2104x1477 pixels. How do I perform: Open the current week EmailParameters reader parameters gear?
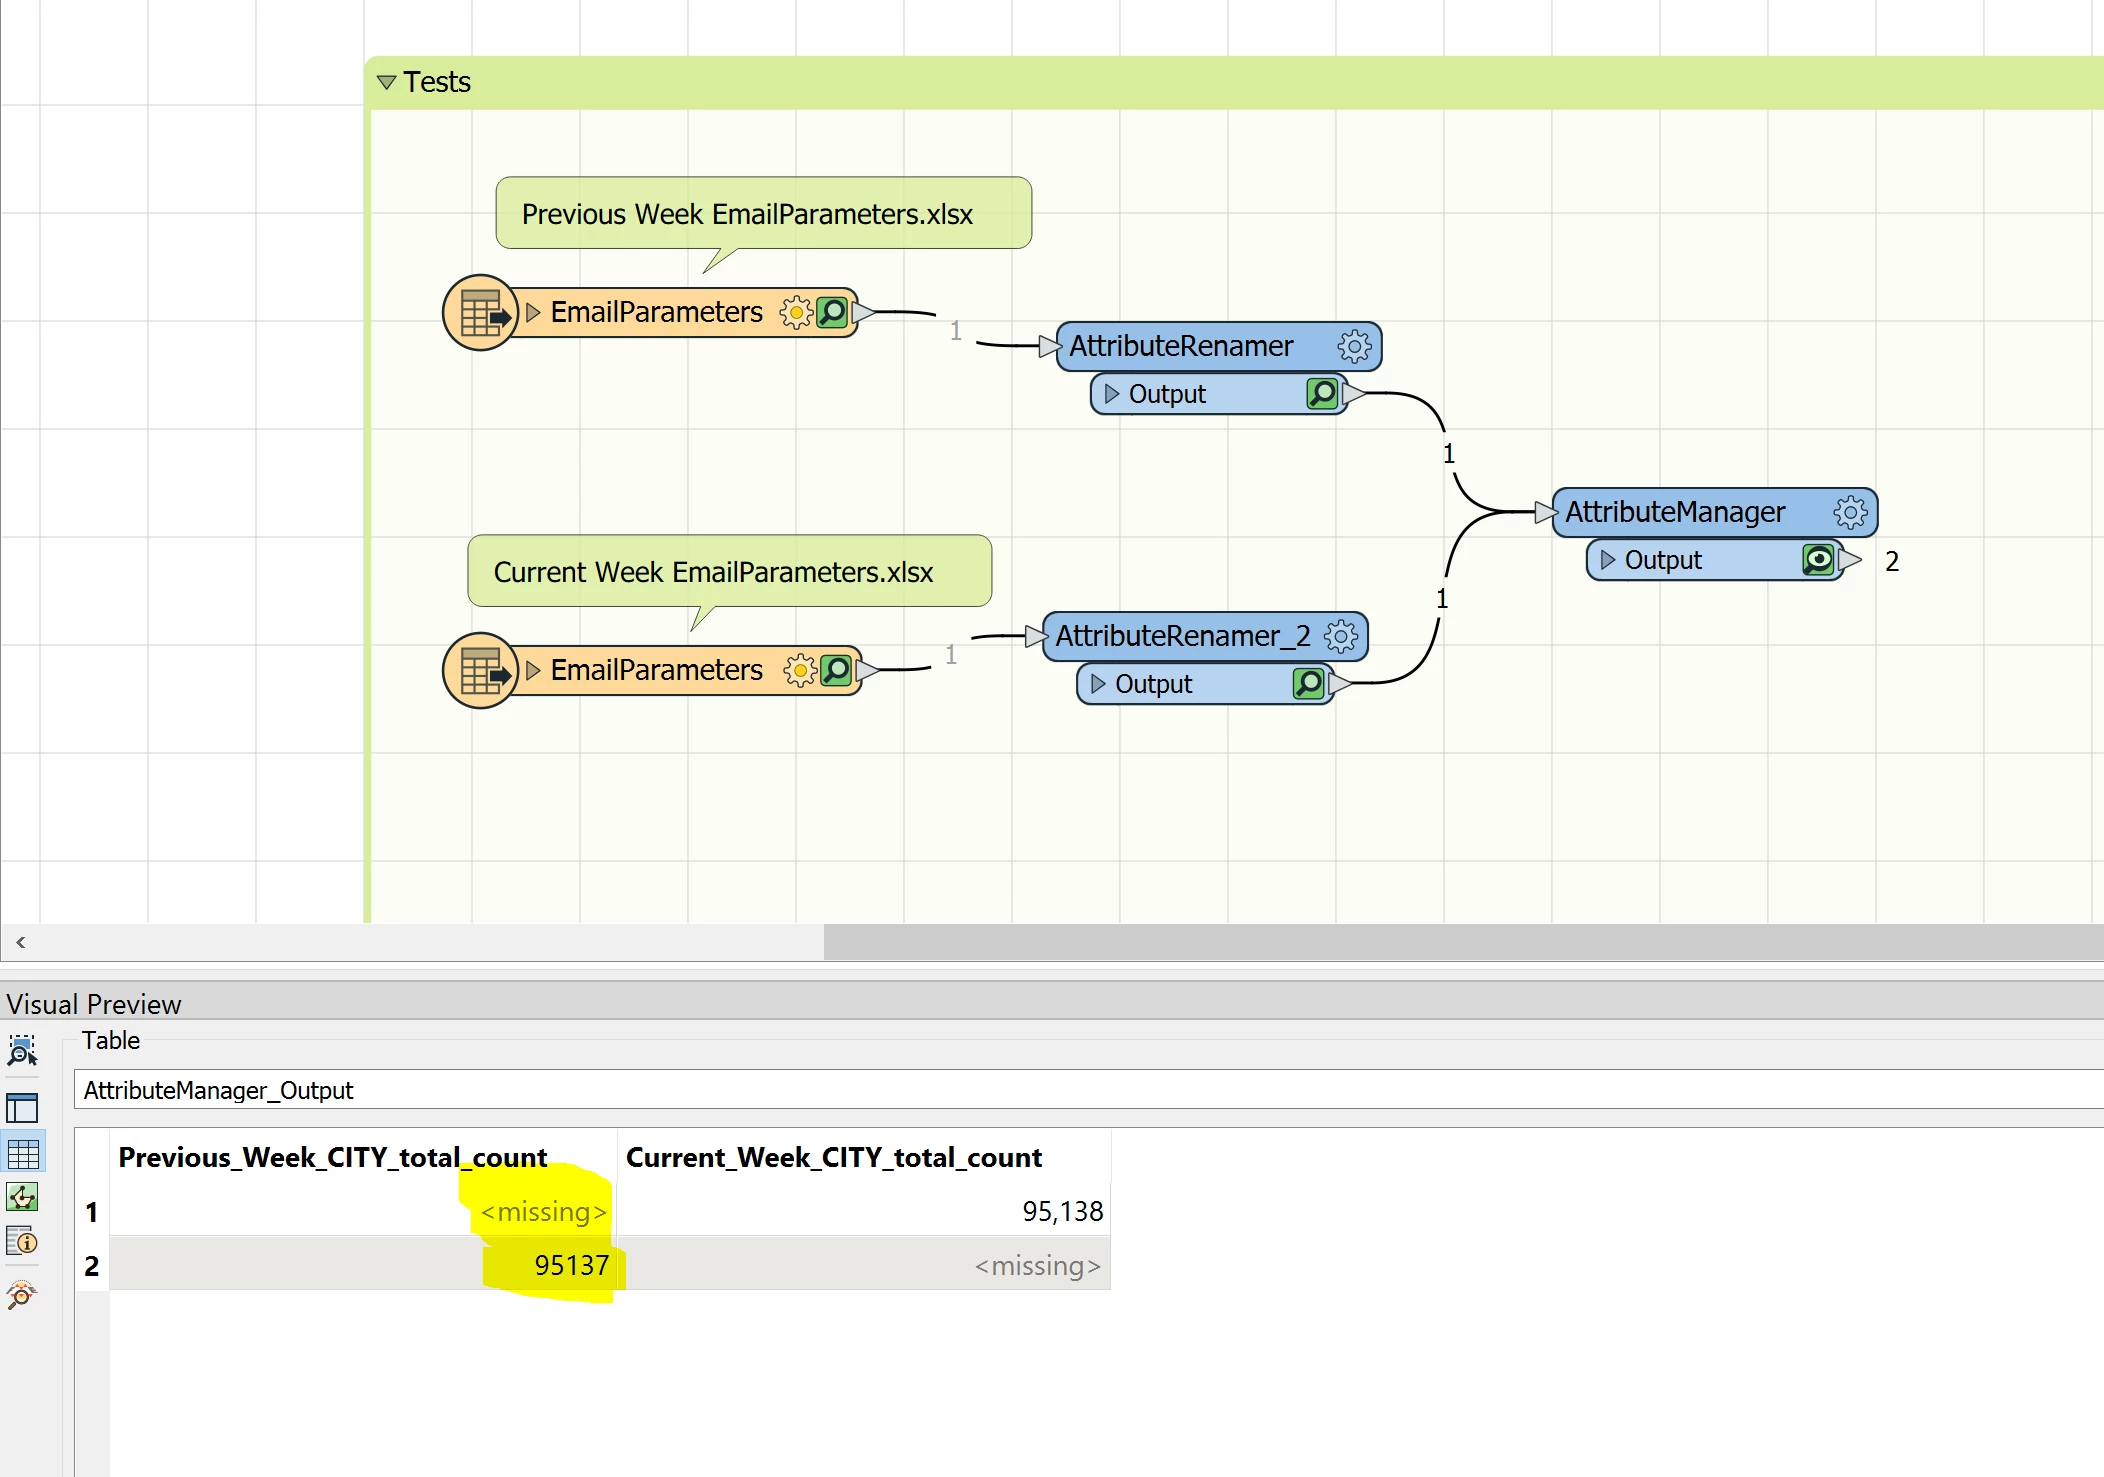tap(799, 670)
